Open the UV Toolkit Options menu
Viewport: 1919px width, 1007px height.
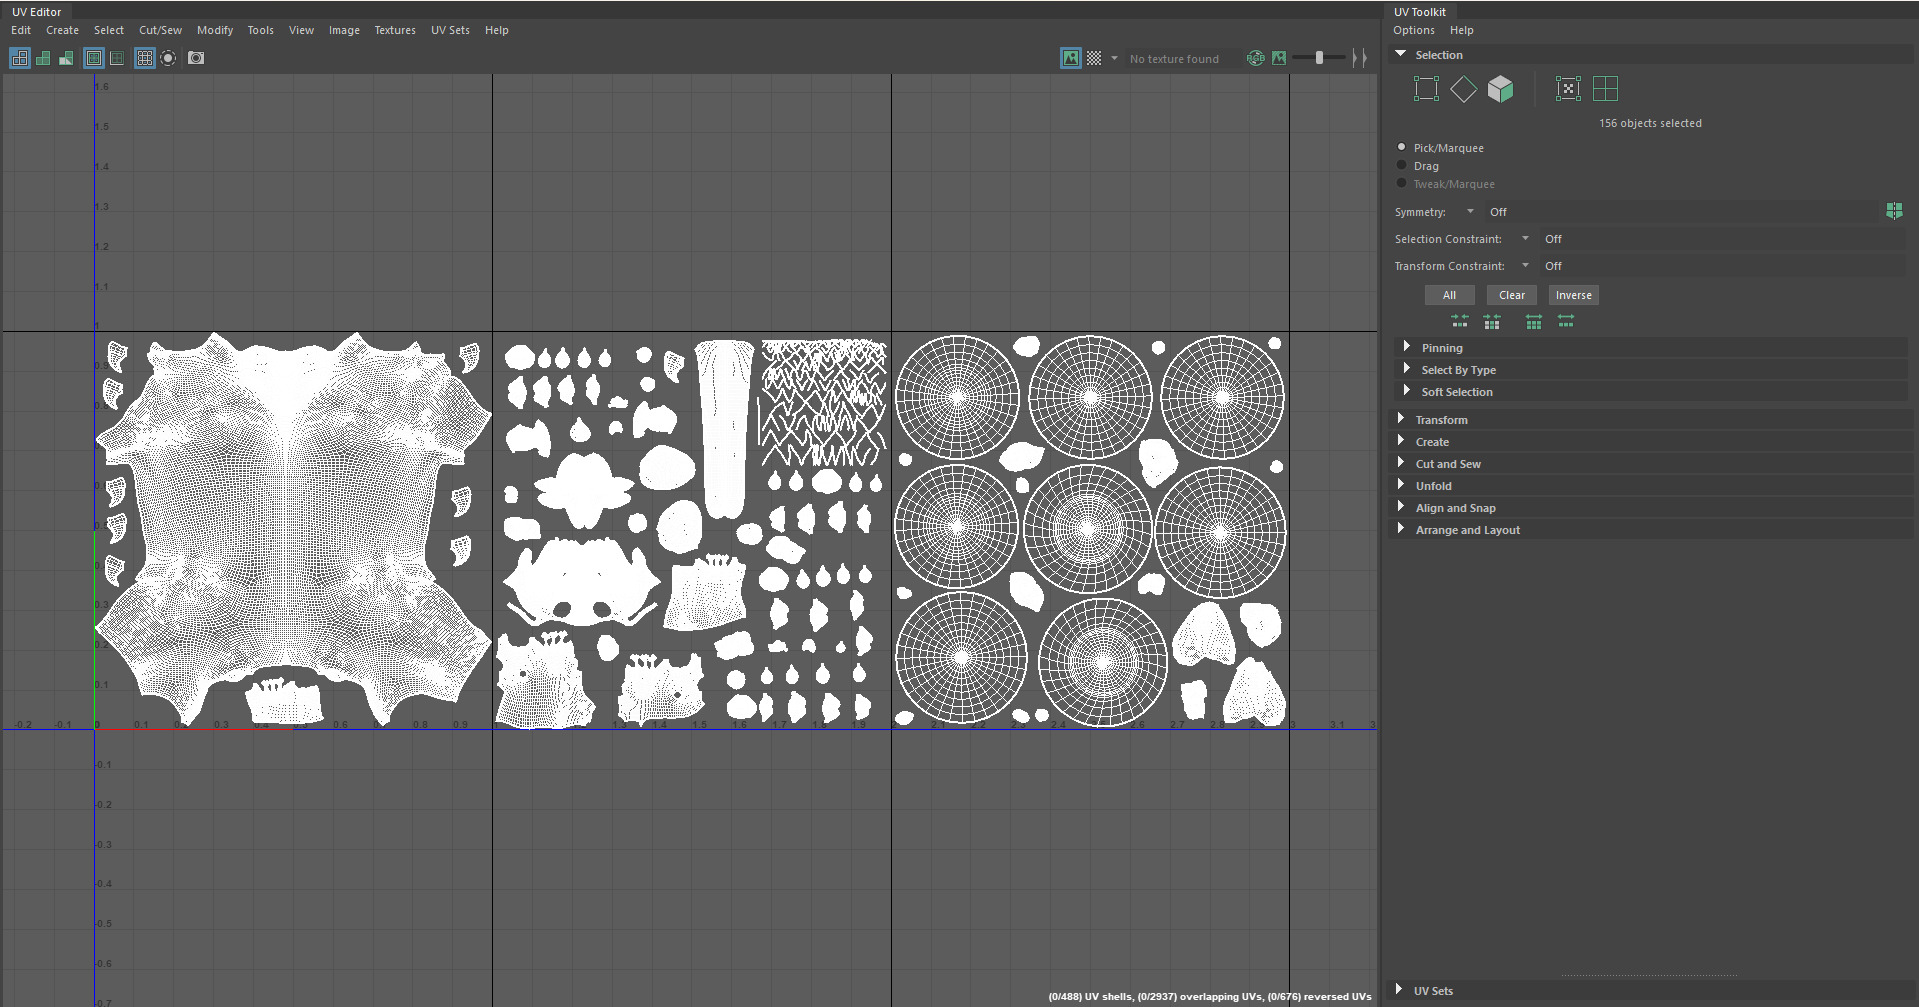pyautogui.click(x=1414, y=30)
